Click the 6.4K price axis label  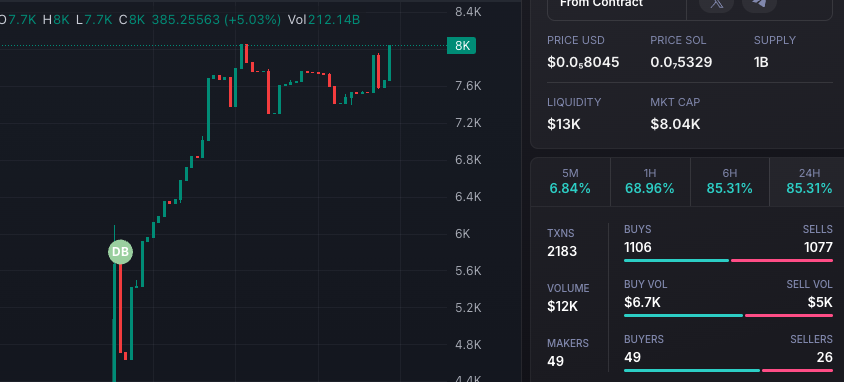pos(468,196)
